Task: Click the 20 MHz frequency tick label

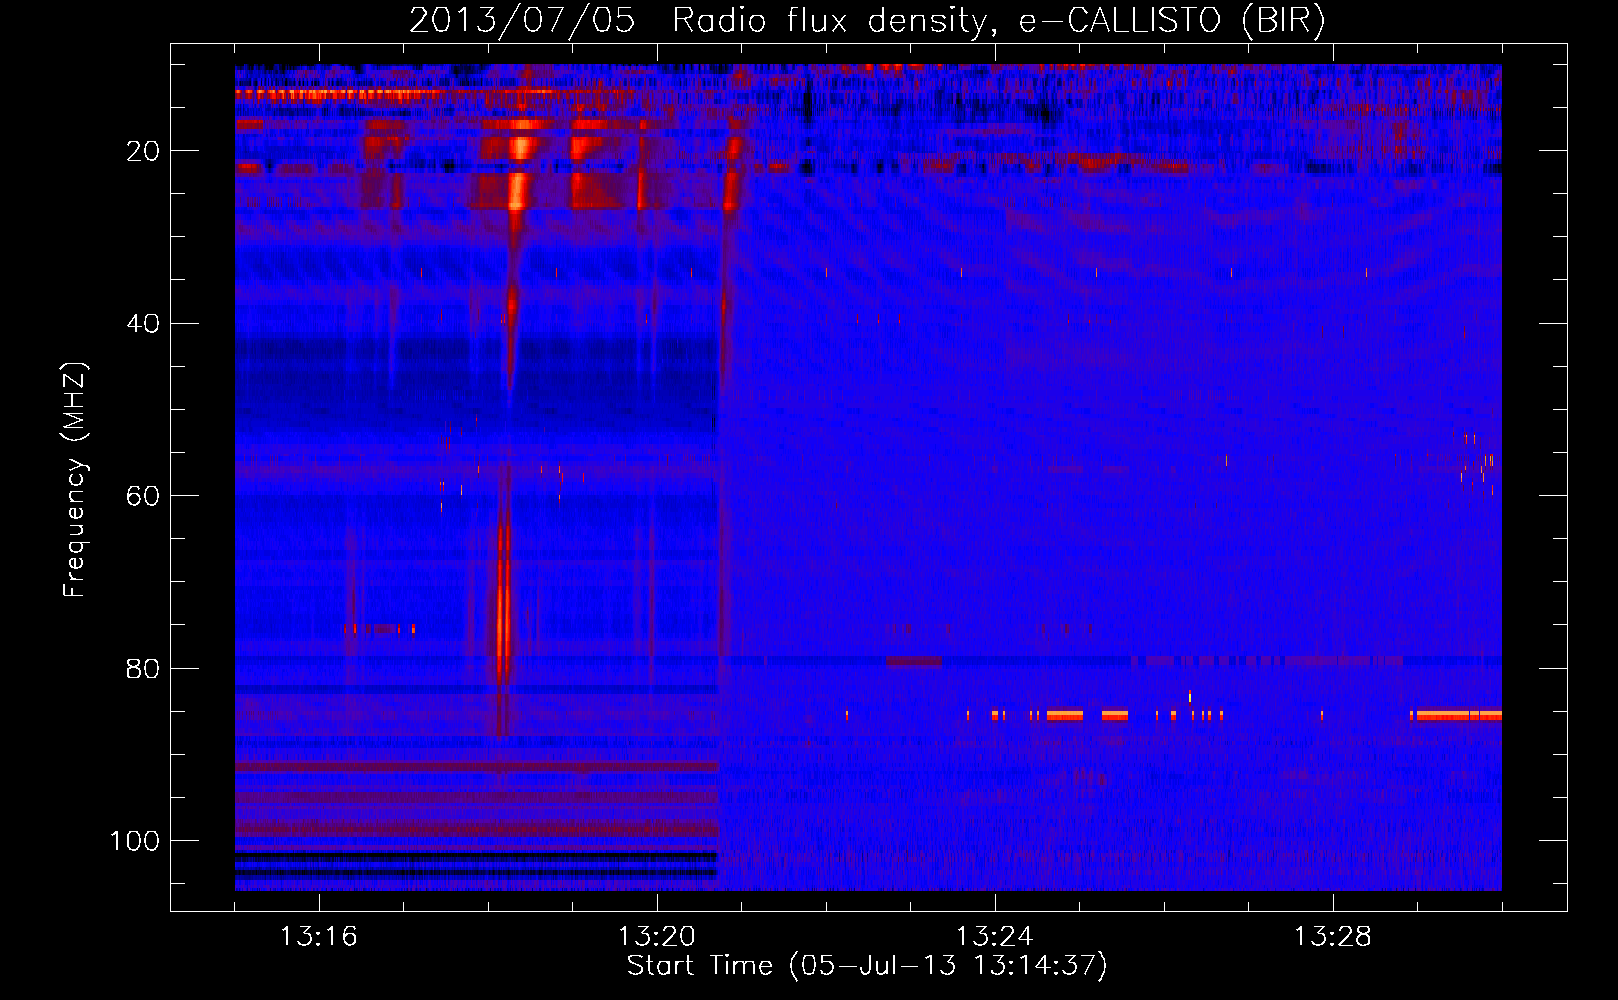Action: pos(143,151)
